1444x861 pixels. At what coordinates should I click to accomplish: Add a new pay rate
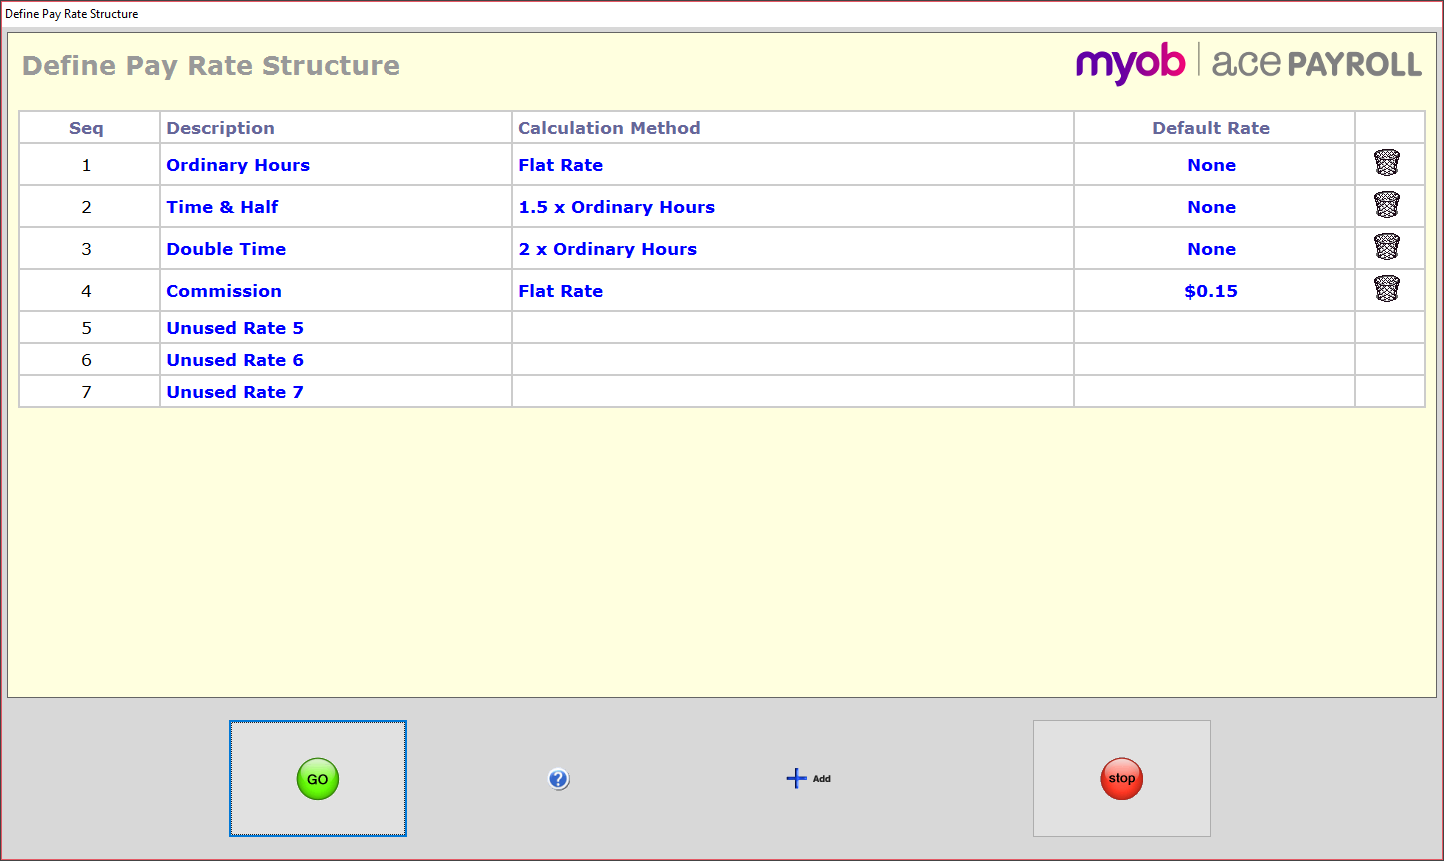click(x=807, y=778)
